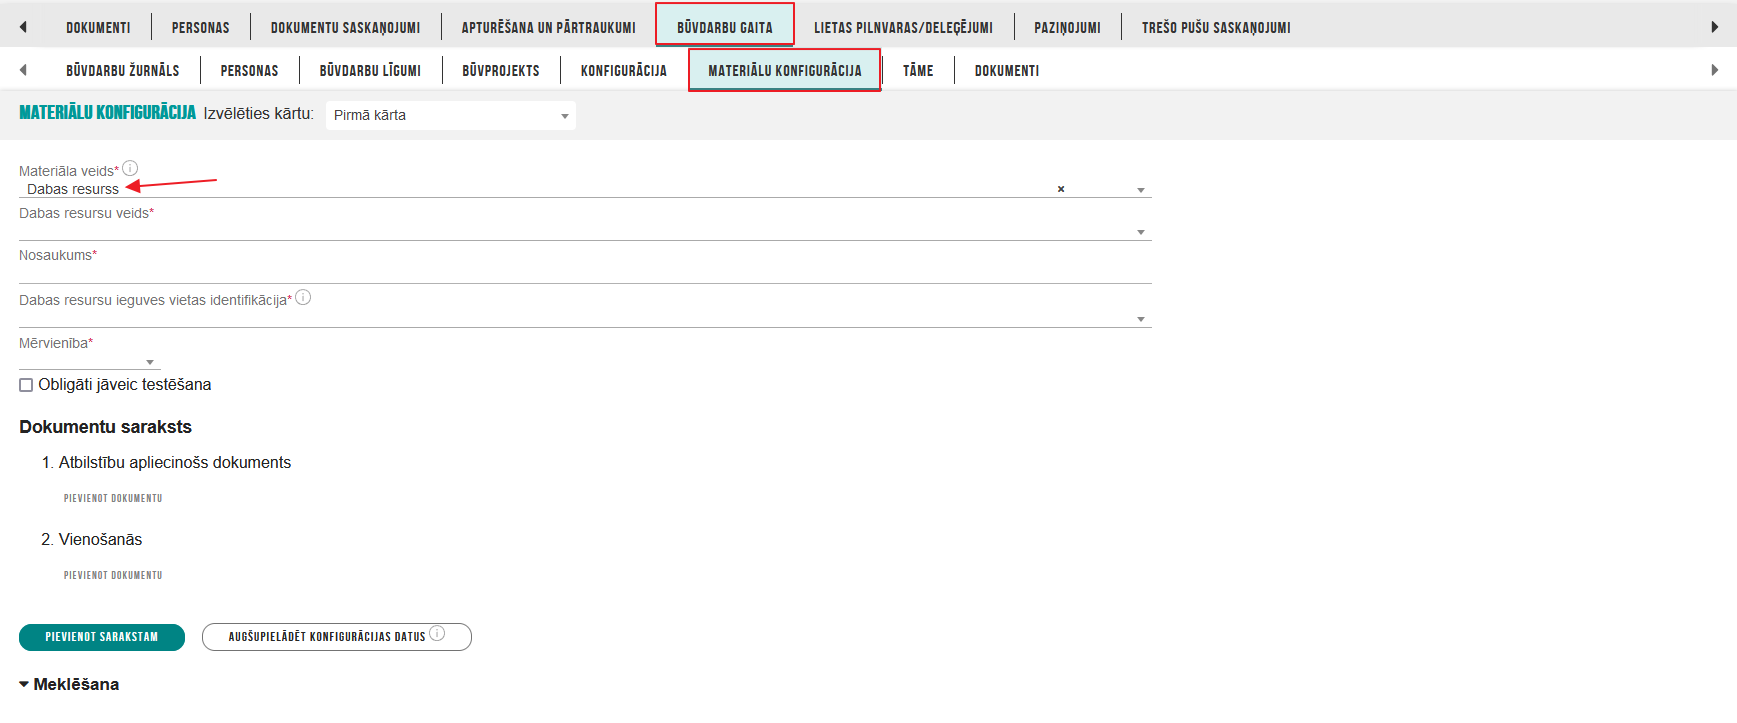This screenshot has height=723, width=1737.
Task: Clear Dabas resurss selection with the x
Action: coord(1061,189)
